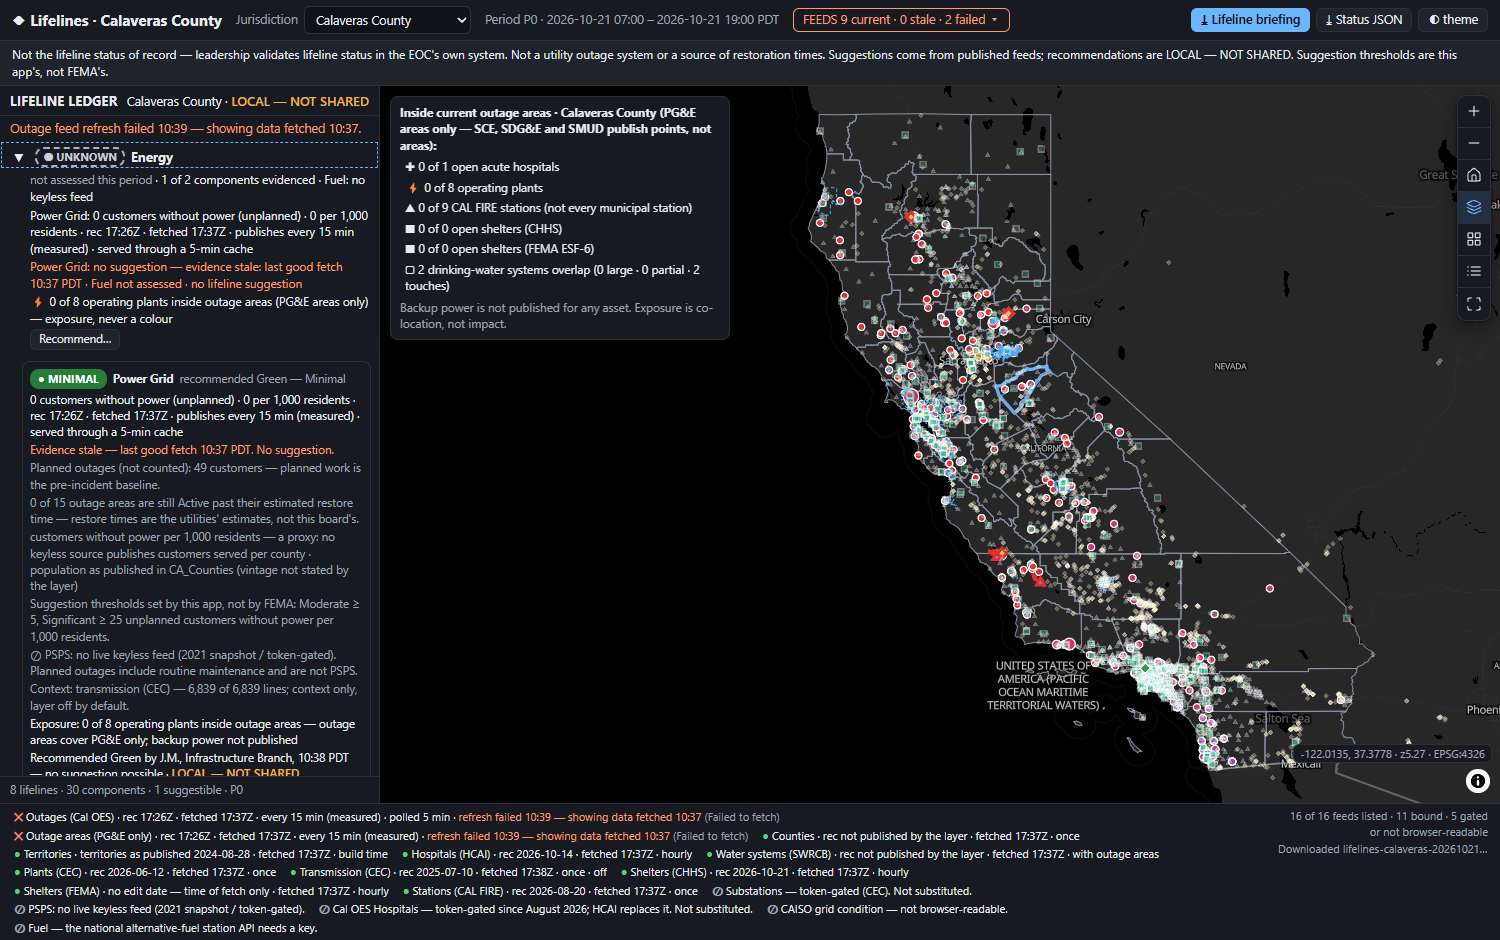
Task: Show the map legend list icon
Action: [1473, 271]
